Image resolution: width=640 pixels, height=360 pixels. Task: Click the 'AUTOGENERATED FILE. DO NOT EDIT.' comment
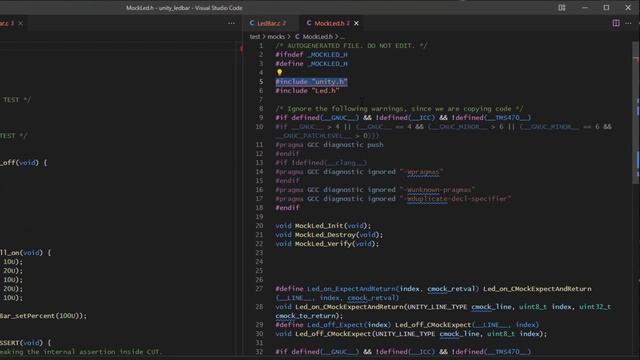(x=351, y=46)
